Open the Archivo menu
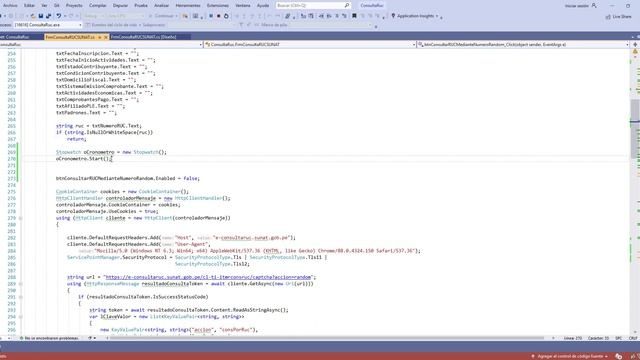This screenshot has height=360, width=640. point(10,6)
